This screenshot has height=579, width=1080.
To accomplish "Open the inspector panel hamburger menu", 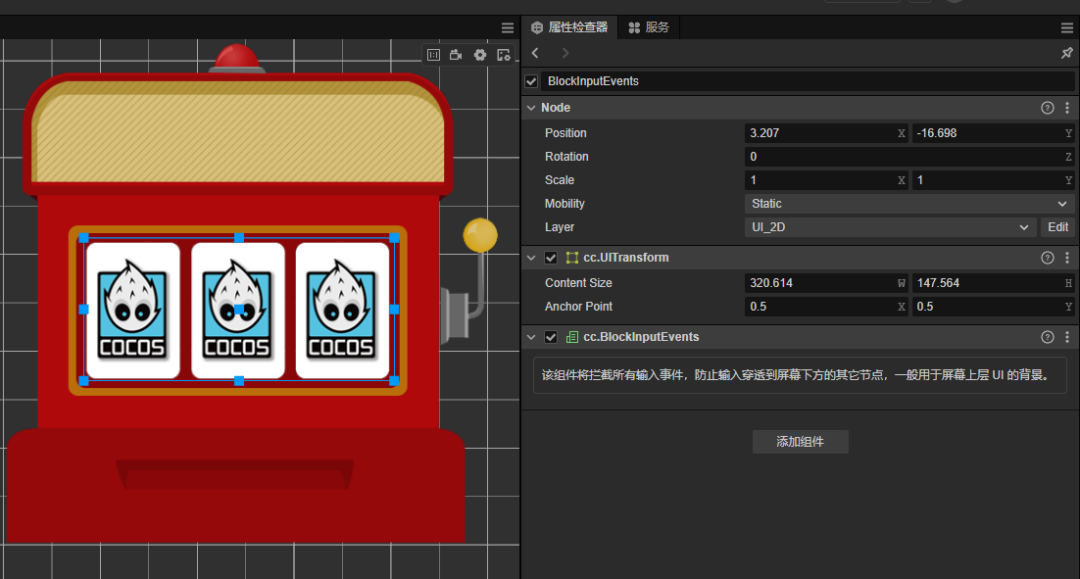I will pos(1067,28).
